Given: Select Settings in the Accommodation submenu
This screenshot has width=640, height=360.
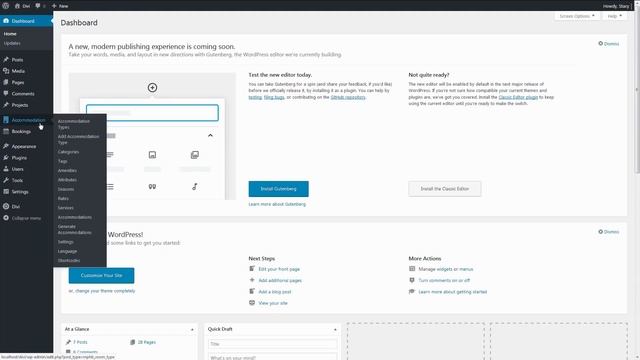Looking at the screenshot, I should [66, 242].
